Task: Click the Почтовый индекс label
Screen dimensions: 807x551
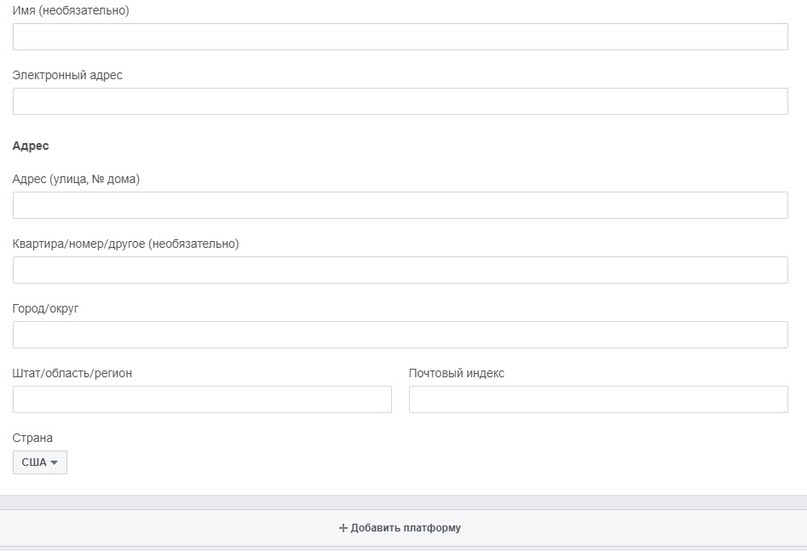Action: tap(457, 374)
